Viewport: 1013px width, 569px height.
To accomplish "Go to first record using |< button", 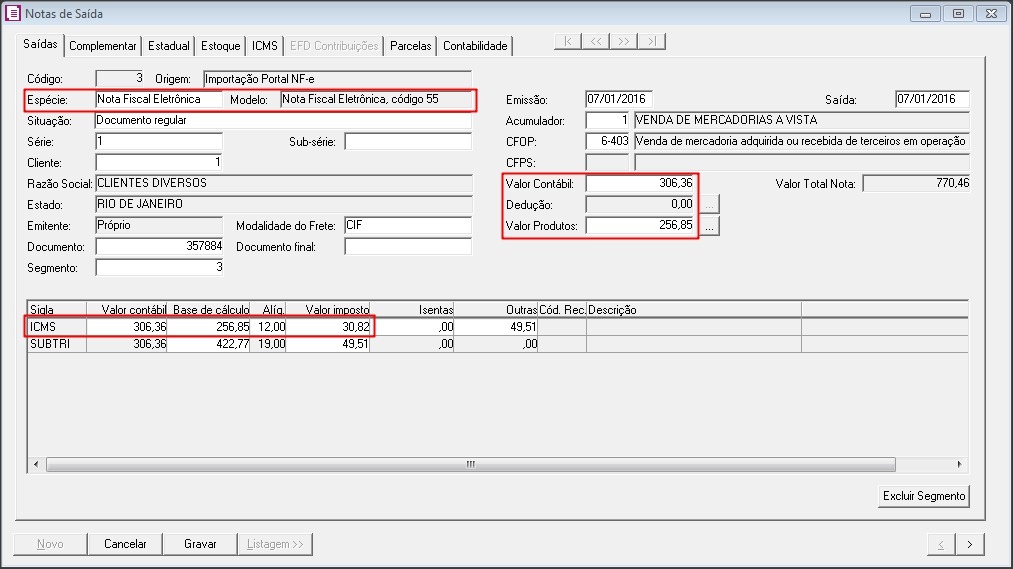I will [x=568, y=41].
